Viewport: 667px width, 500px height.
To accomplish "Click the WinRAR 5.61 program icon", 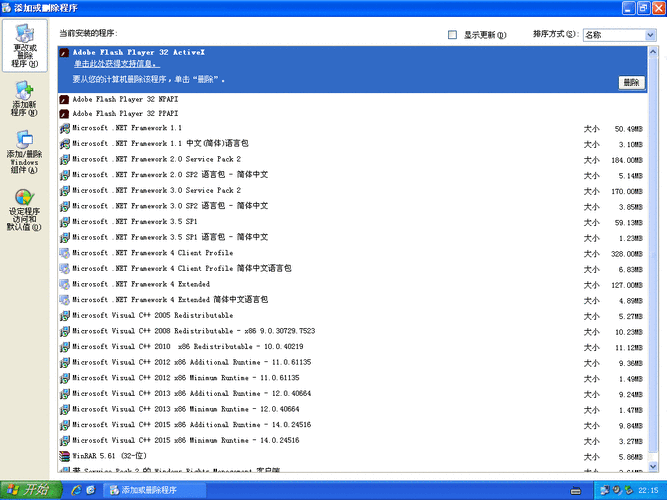I will [64, 455].
